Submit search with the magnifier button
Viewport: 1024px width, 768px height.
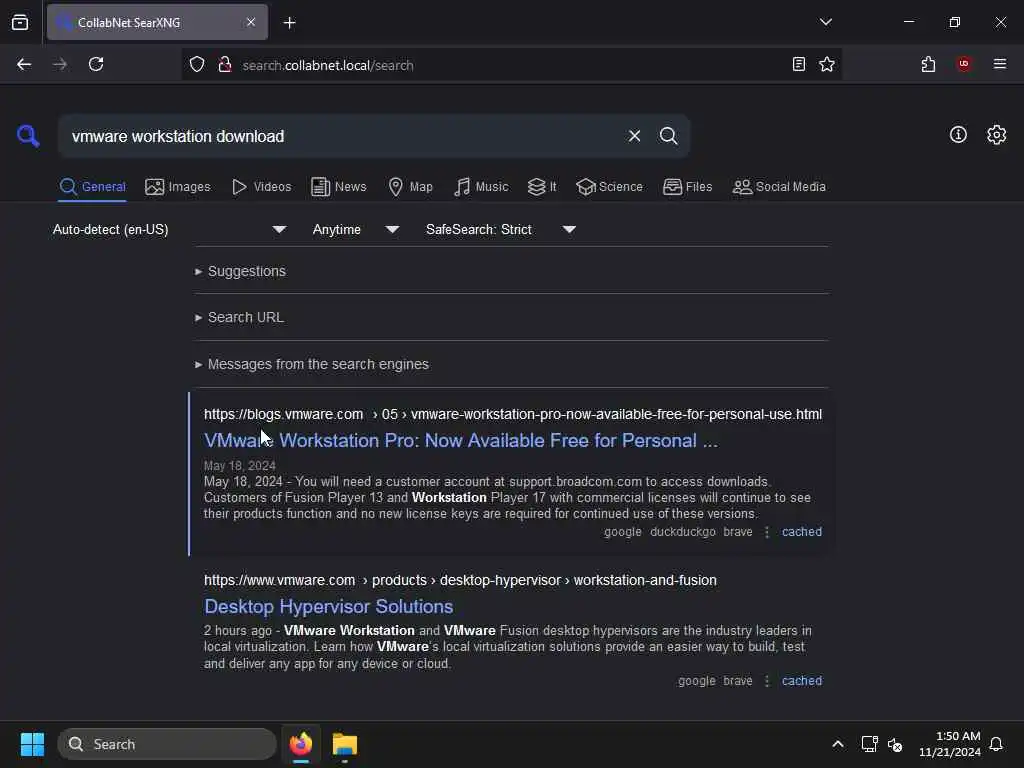pyautogui.click(x=668, y=136)
